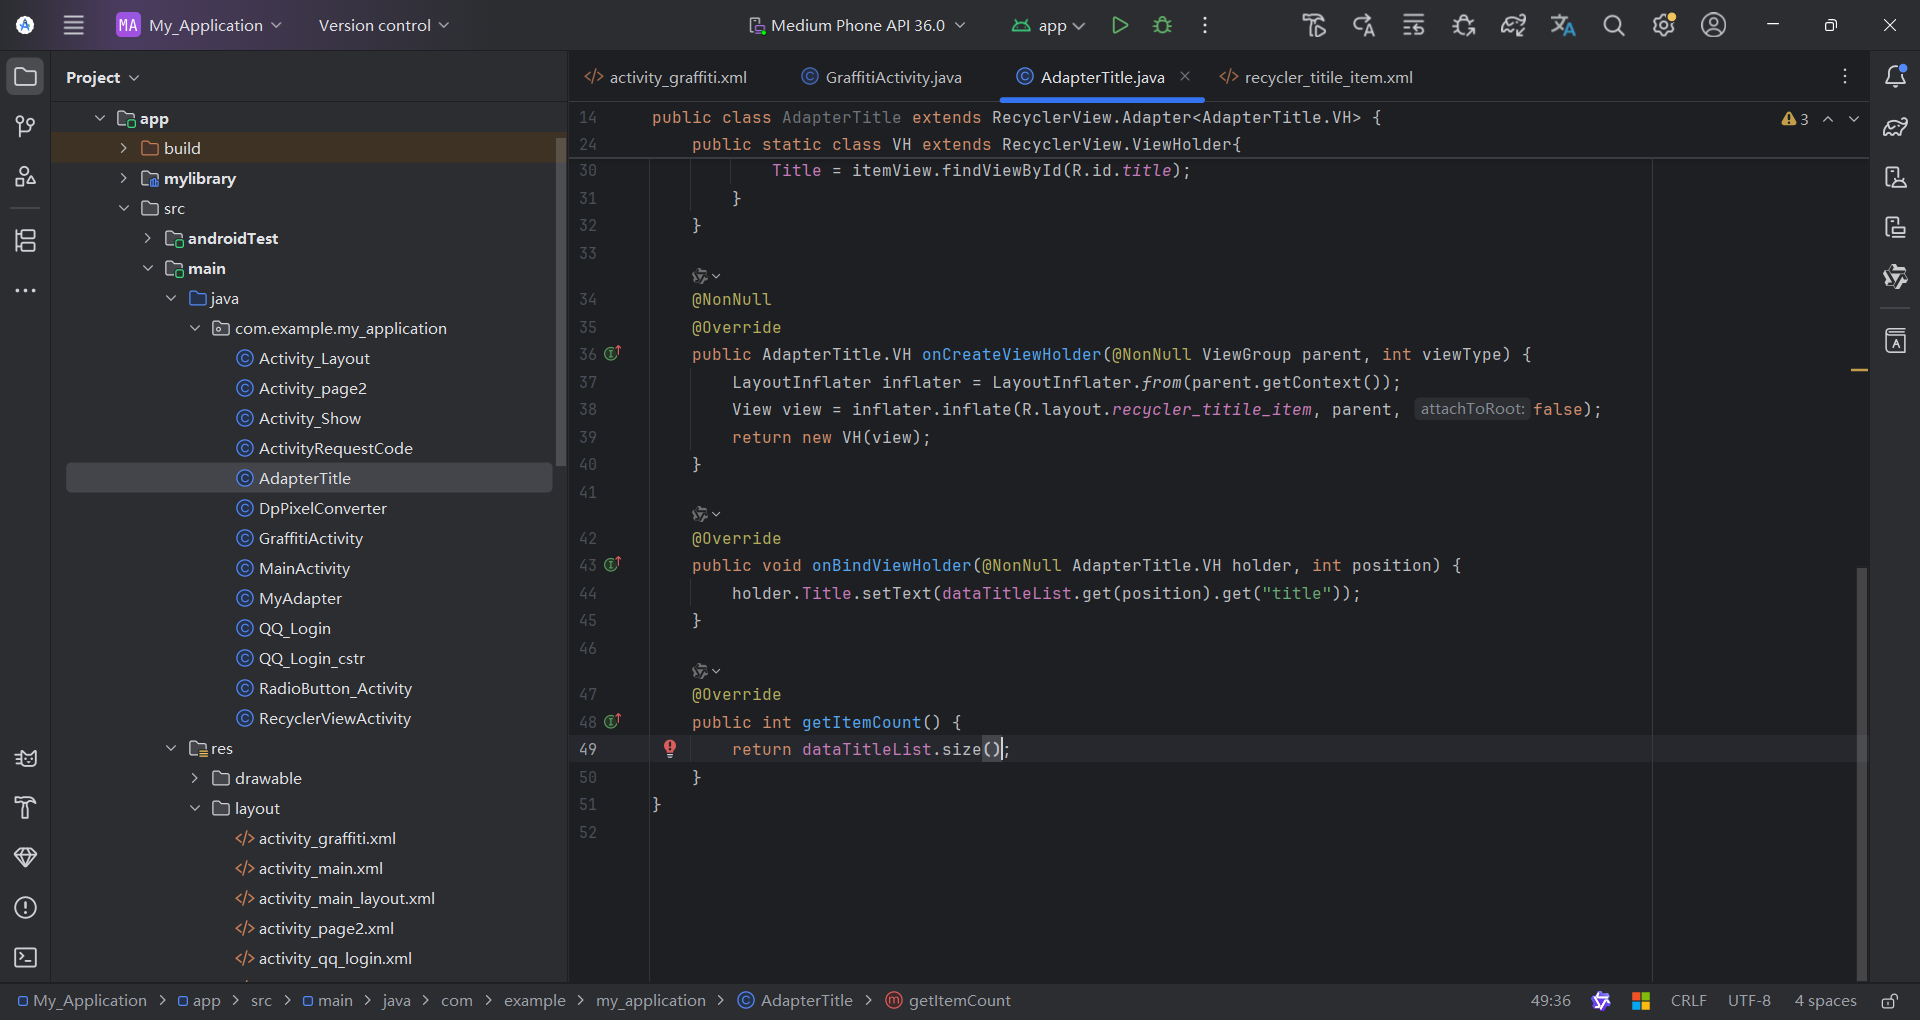Open the Search Everywhere magnifier icon
This screenshot has width=1920, height=1020.
pos(1613,25)
